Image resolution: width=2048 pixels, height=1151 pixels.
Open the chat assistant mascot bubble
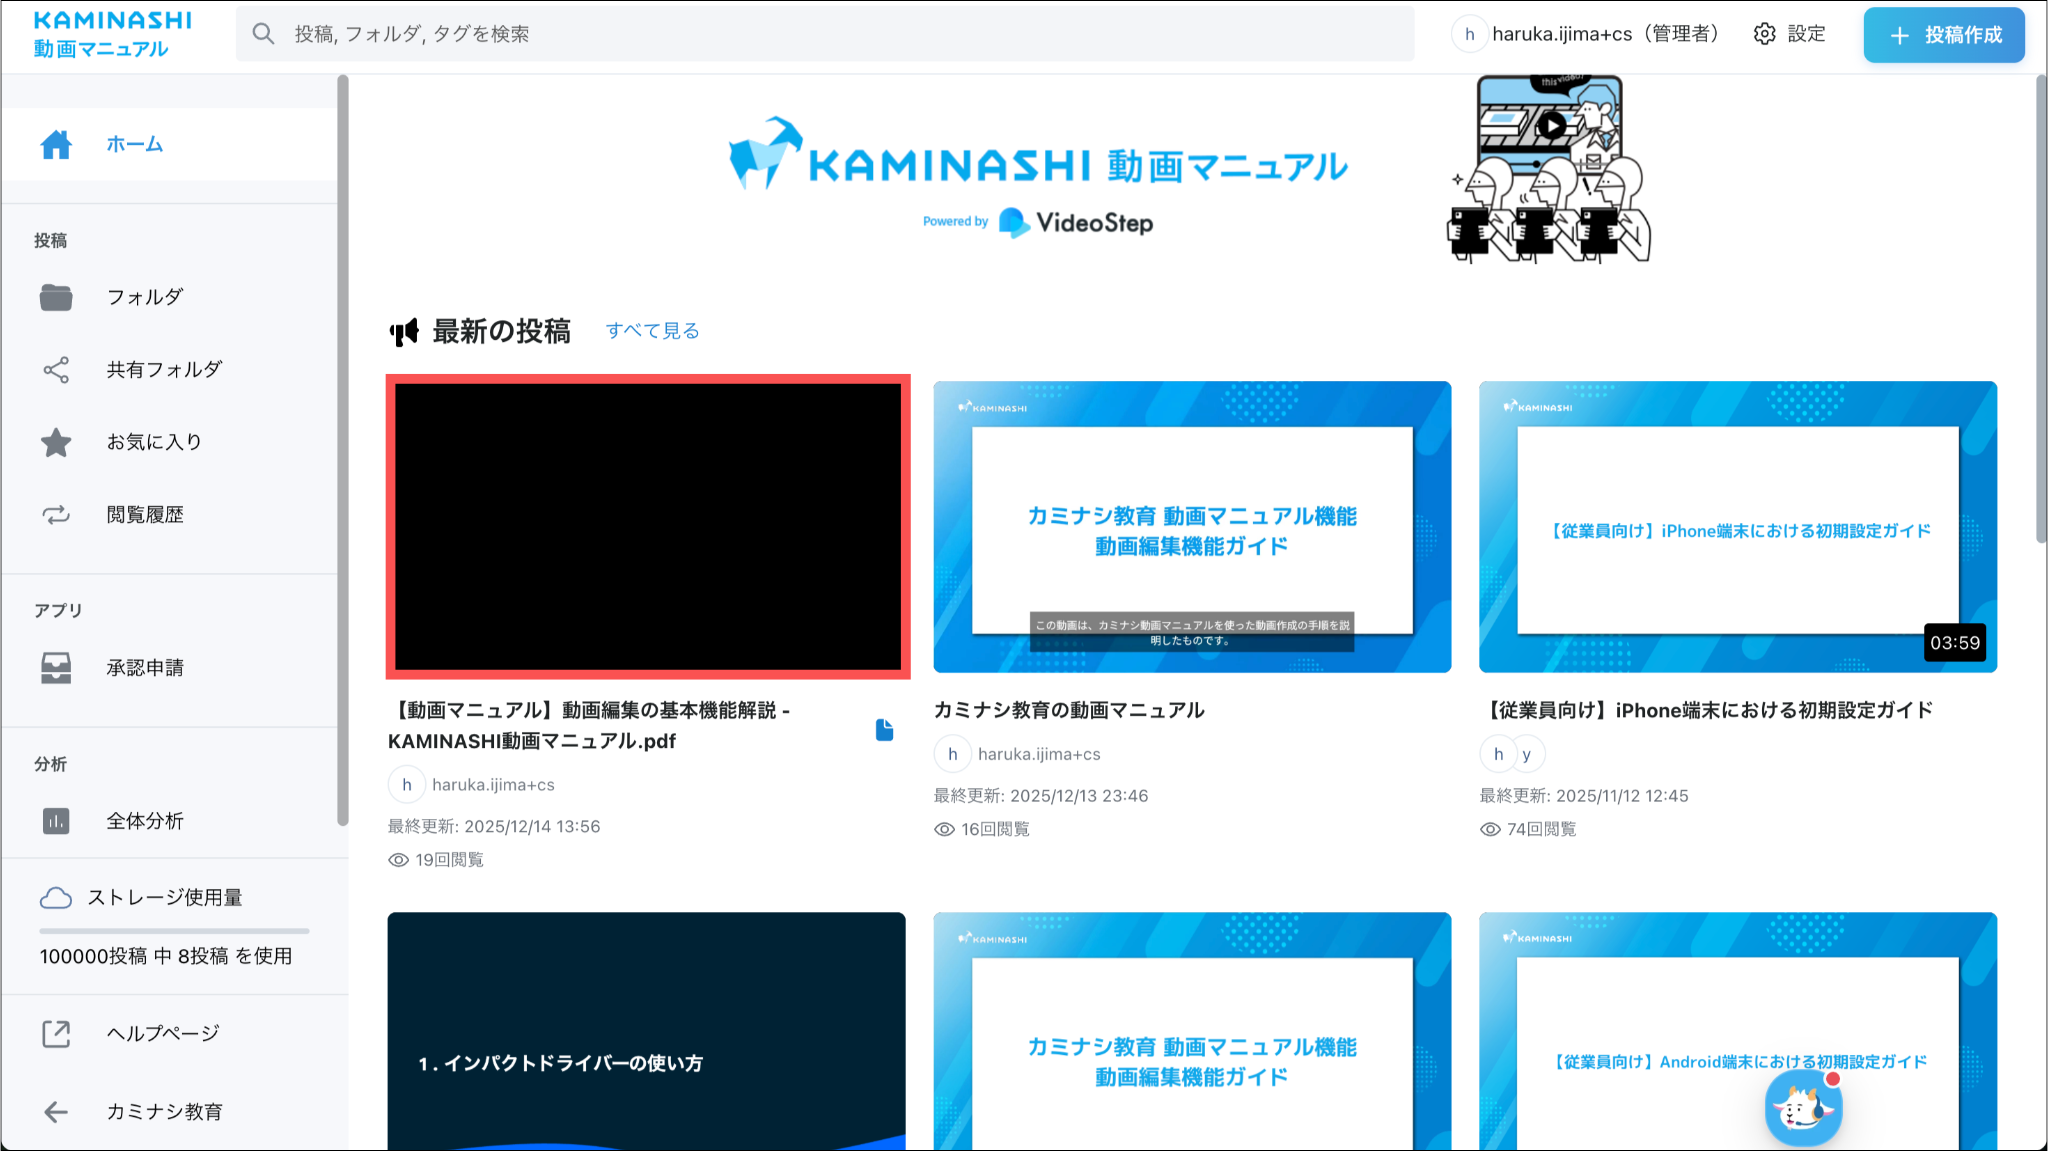click(x=1803, y=1108)
